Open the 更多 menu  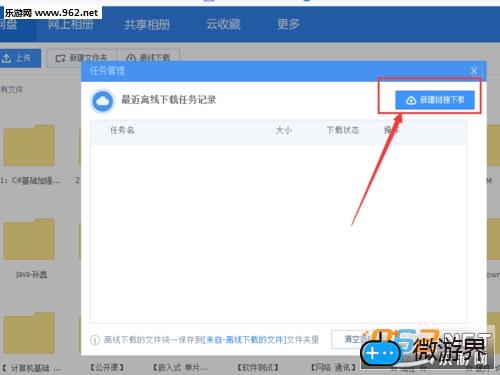point(288,24)
